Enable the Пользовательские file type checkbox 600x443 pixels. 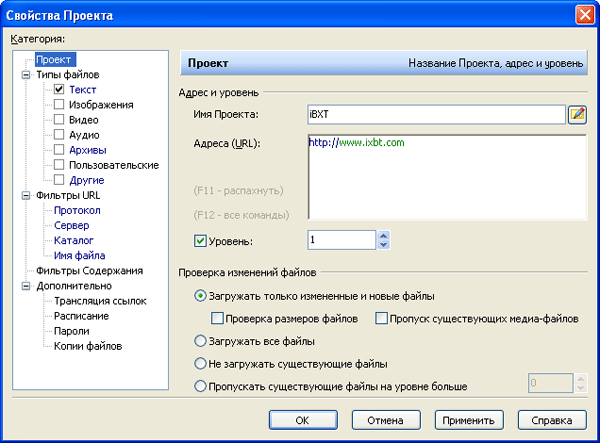pos(59,164)
